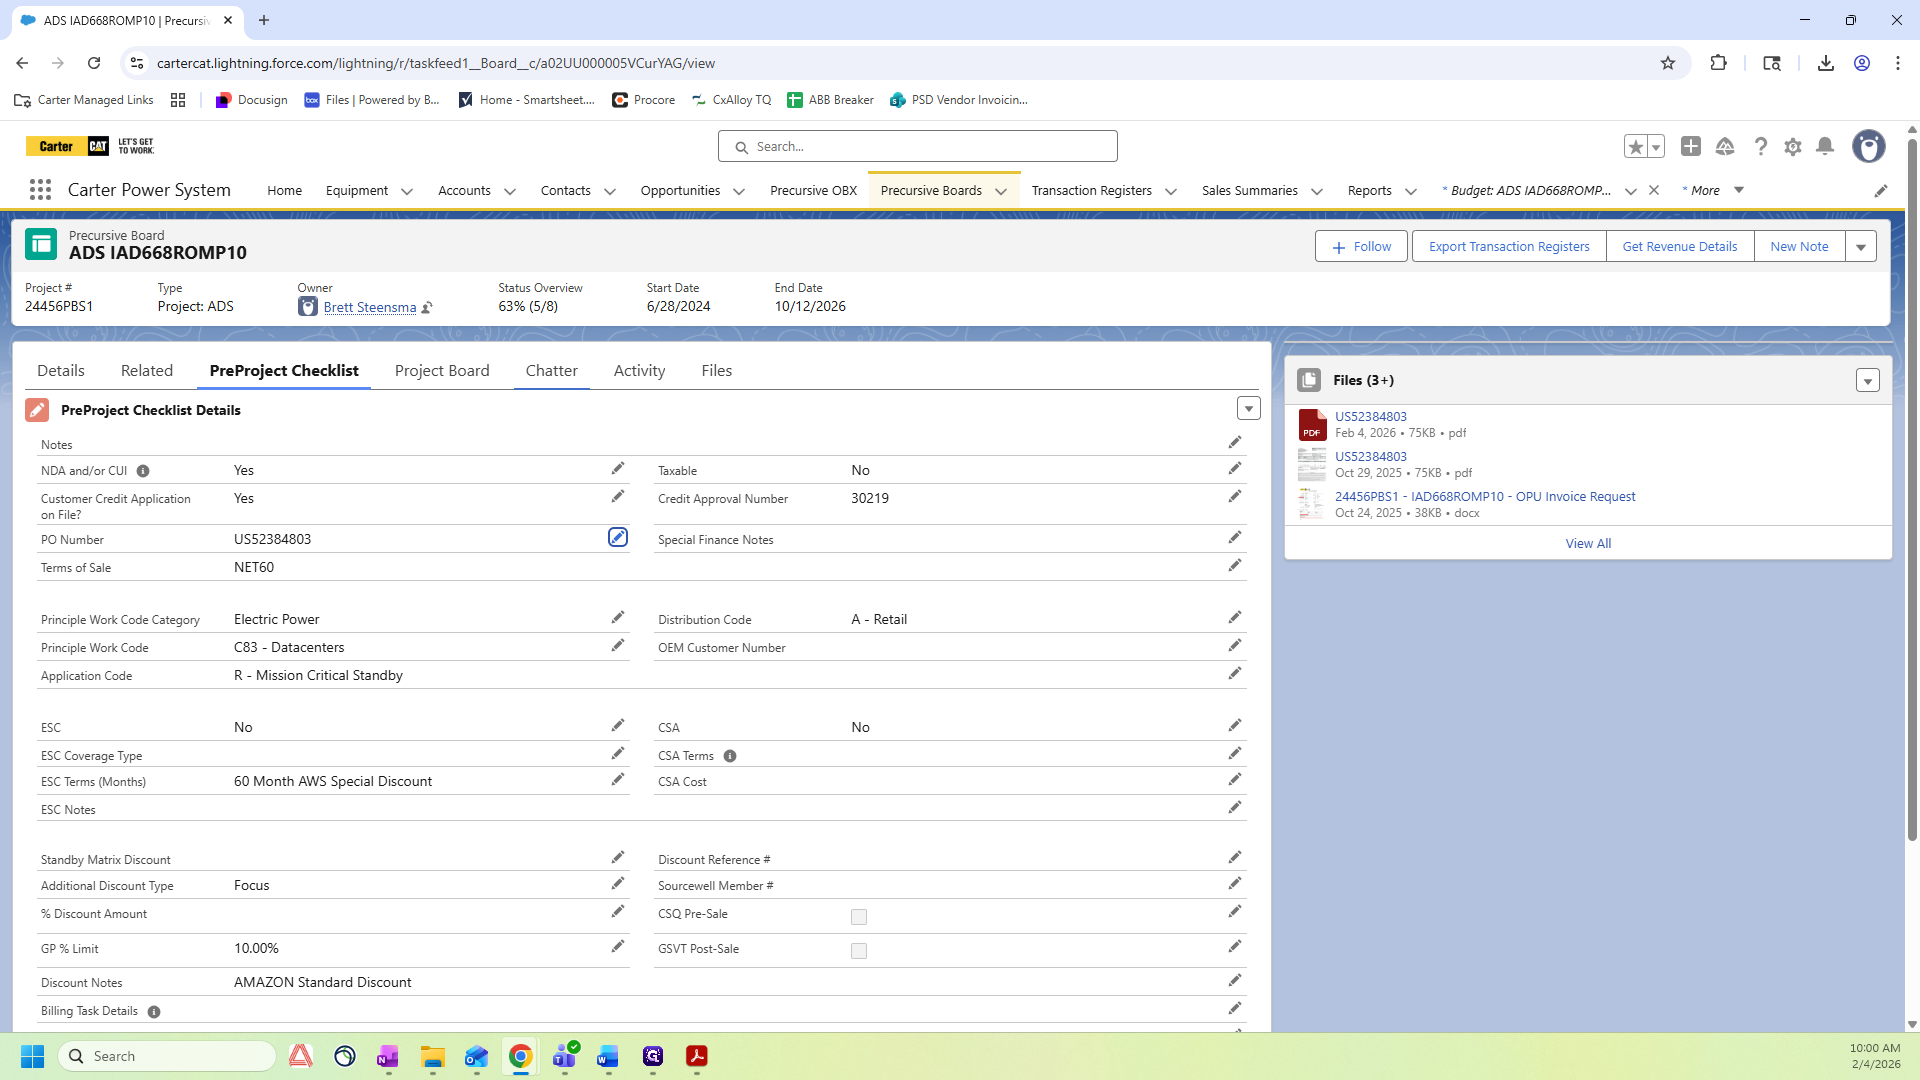
Task: Switch to the Project Board tab
Action: tap(442, 371)
